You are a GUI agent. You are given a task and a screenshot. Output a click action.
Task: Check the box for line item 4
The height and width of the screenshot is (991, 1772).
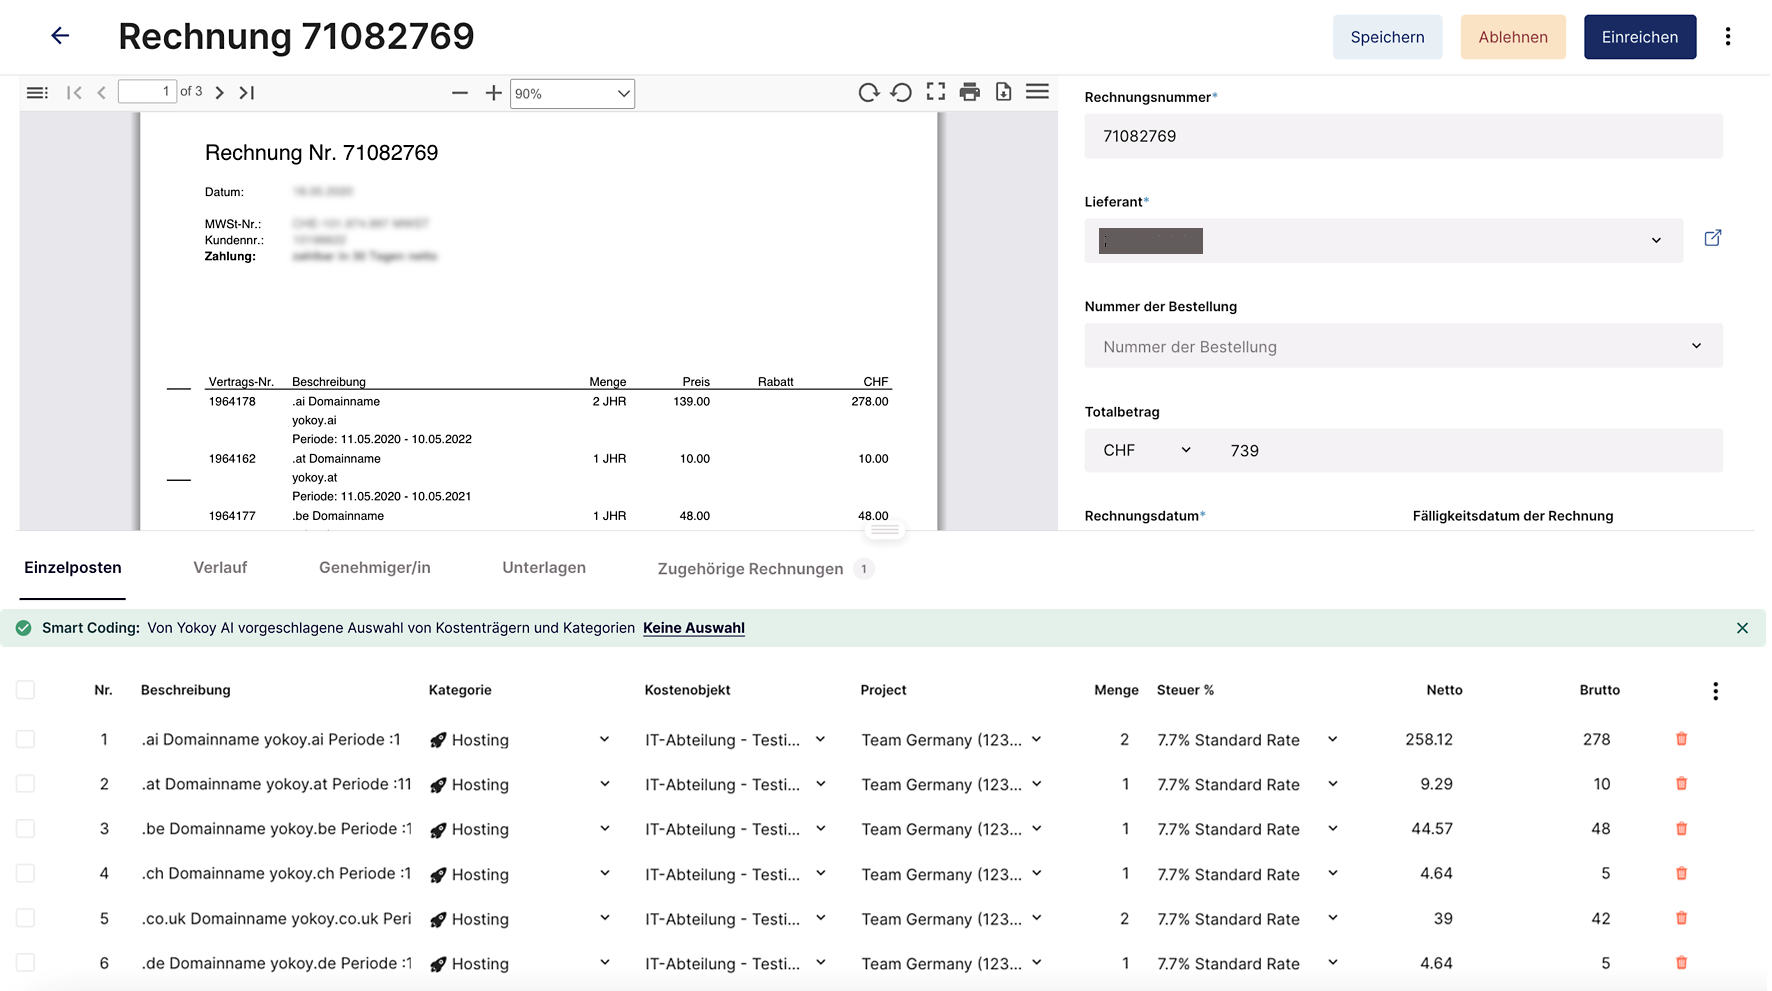tap(26, 873)
